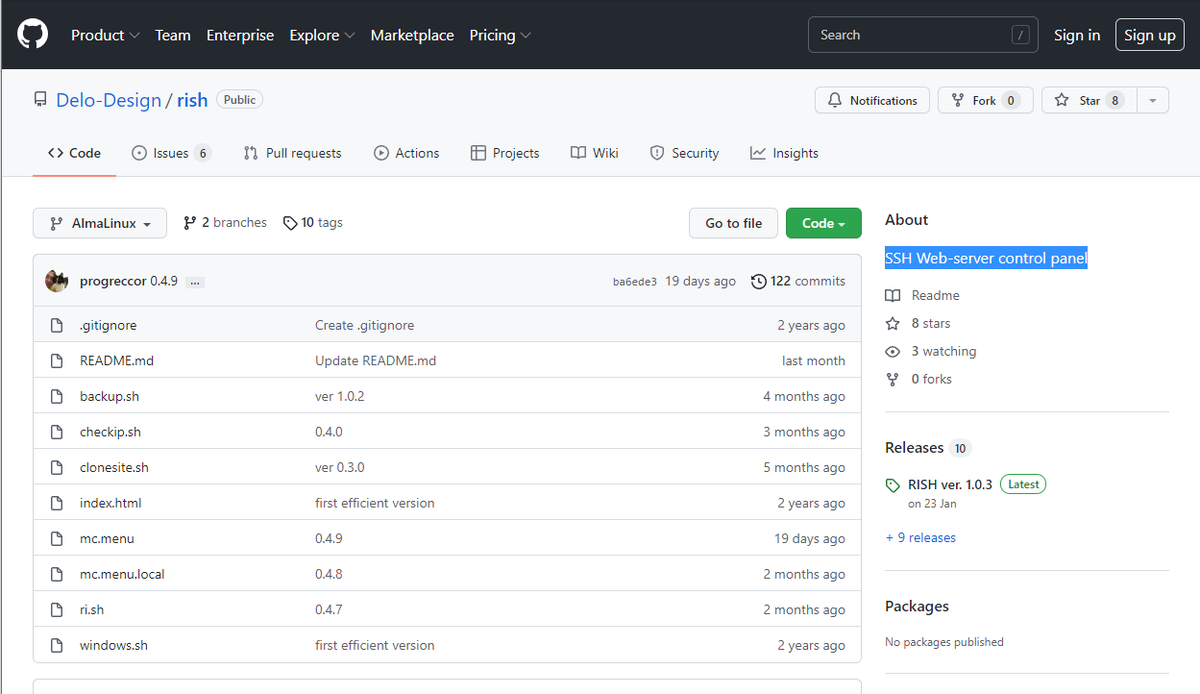Open the green Code dropdown button
Screen dimensions: 1200x694
click(824, 223)
